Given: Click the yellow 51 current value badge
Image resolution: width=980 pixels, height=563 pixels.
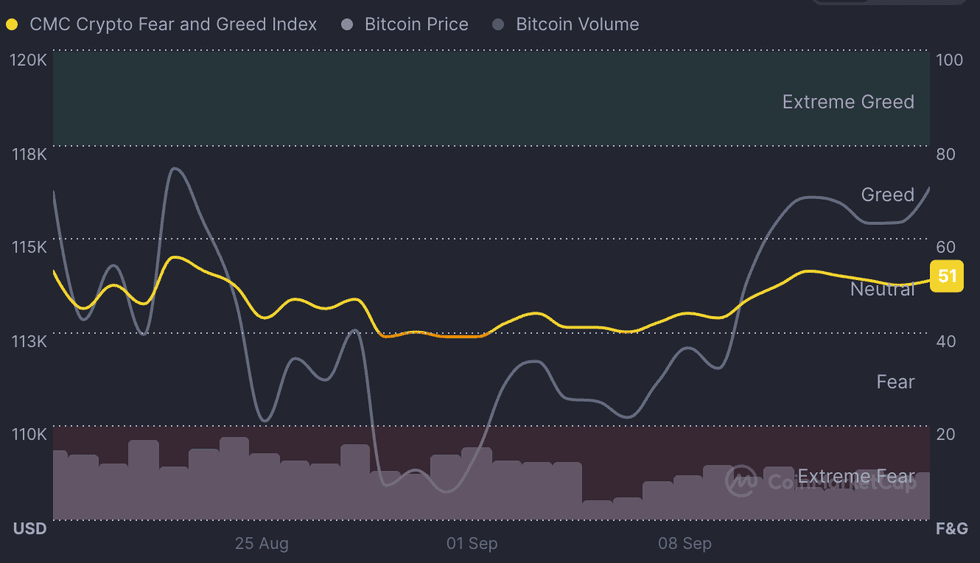Looking at the screenshot, I should (x=946, y=276).
